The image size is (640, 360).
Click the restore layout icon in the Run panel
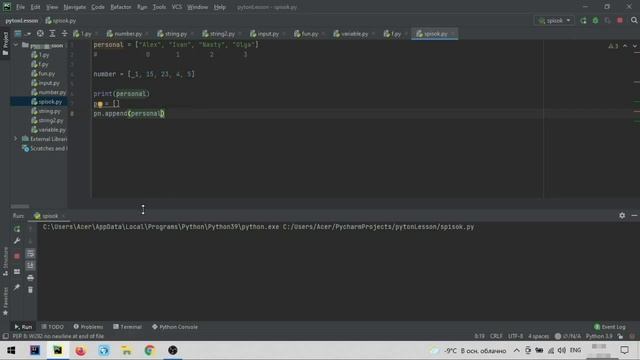coord(17,272)
